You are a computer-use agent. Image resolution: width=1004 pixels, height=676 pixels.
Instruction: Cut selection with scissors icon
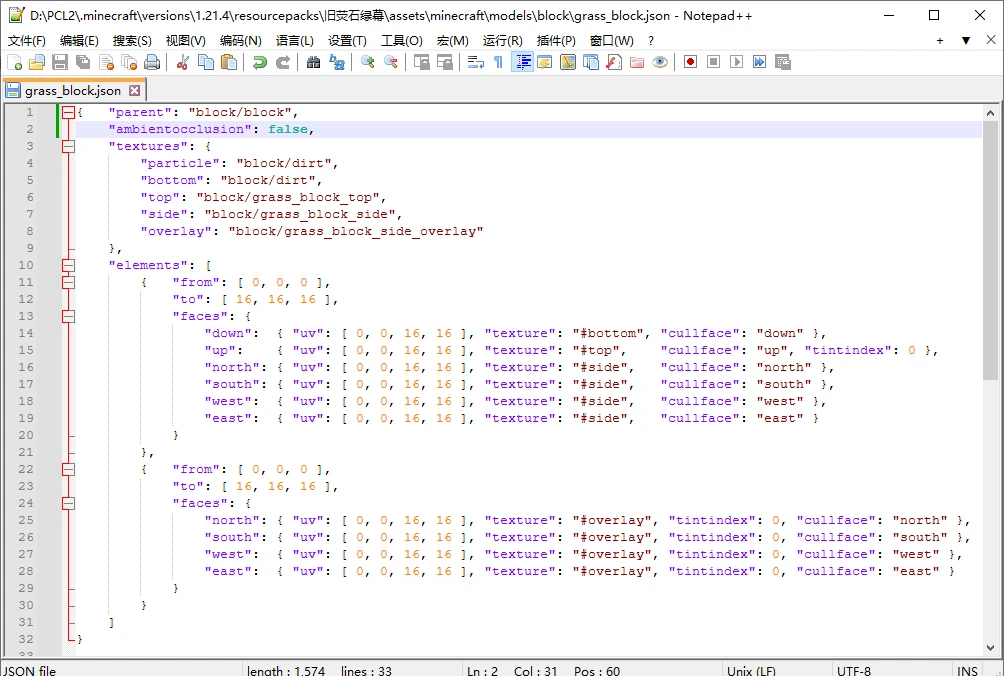(x=182, y=62)
